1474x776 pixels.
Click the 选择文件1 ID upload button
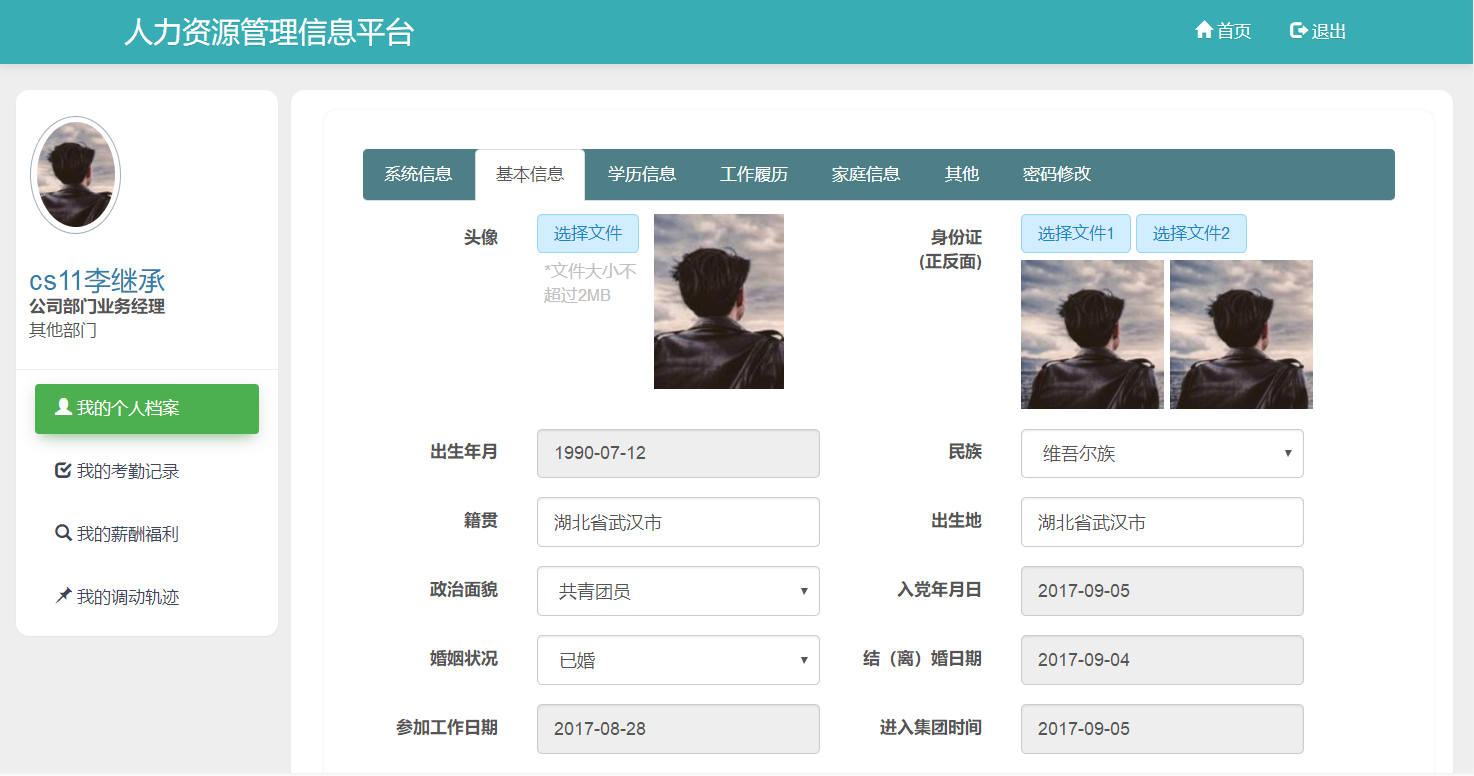coord(1075,233)
